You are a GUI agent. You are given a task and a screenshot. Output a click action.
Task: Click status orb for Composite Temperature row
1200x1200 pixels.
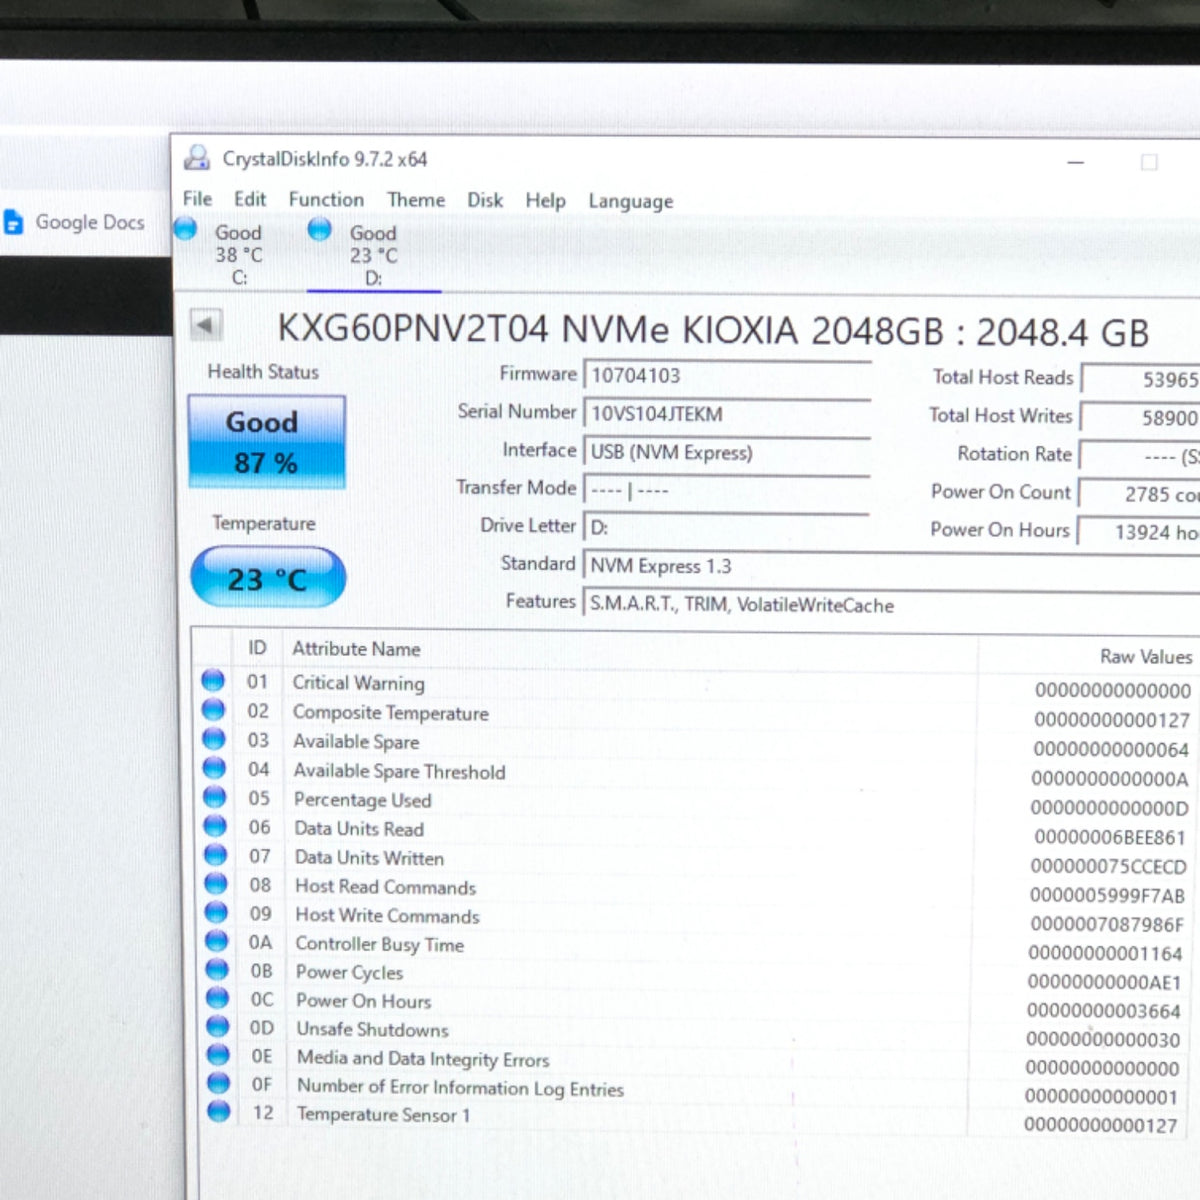click(x=214, y=709)
